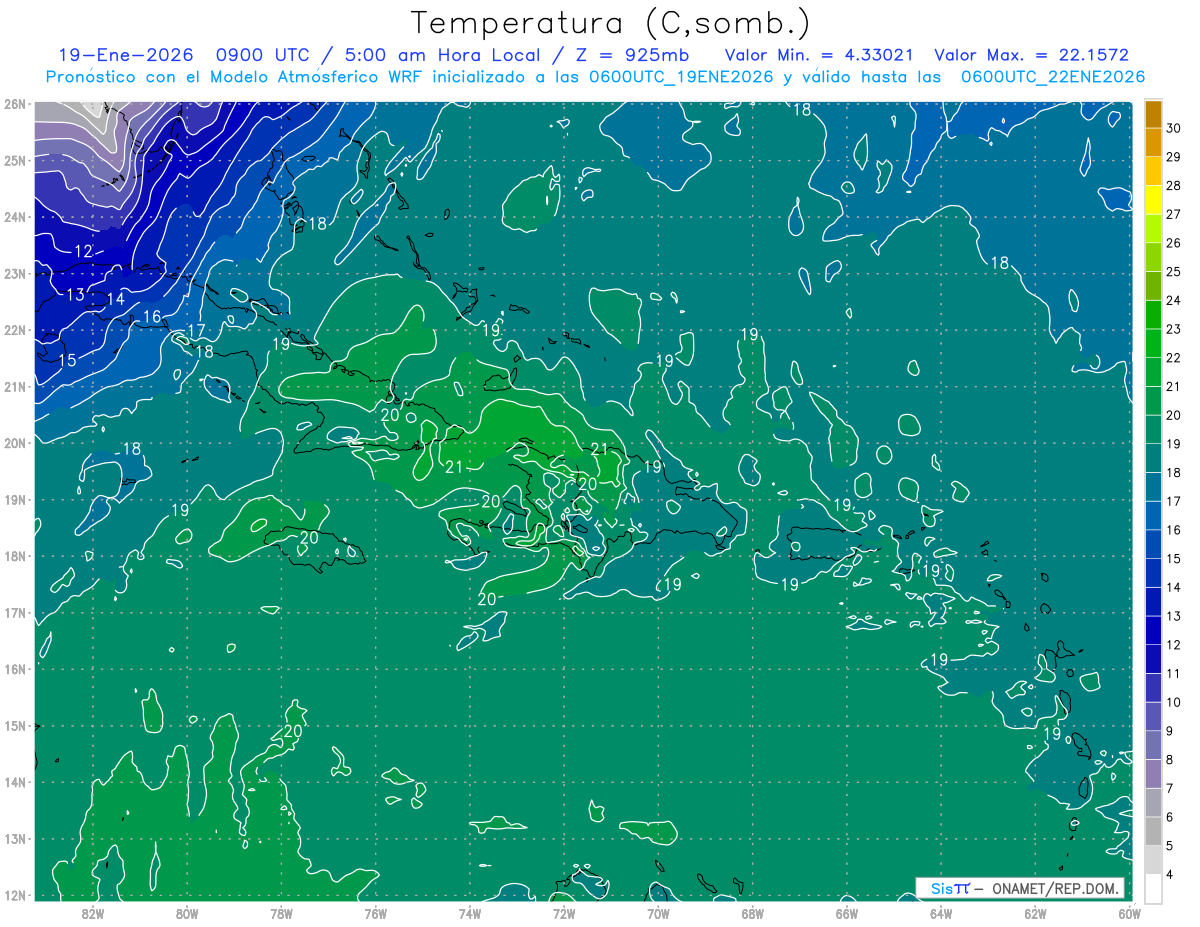Click the '14' contour label on the map
Screen dimensions: 1200x927
(x=115, y=298)
